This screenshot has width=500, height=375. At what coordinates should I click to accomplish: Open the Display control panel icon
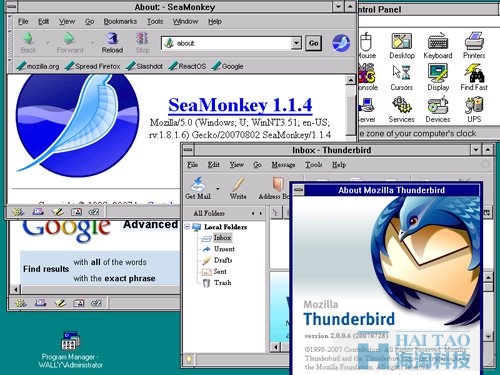(438, 77)
